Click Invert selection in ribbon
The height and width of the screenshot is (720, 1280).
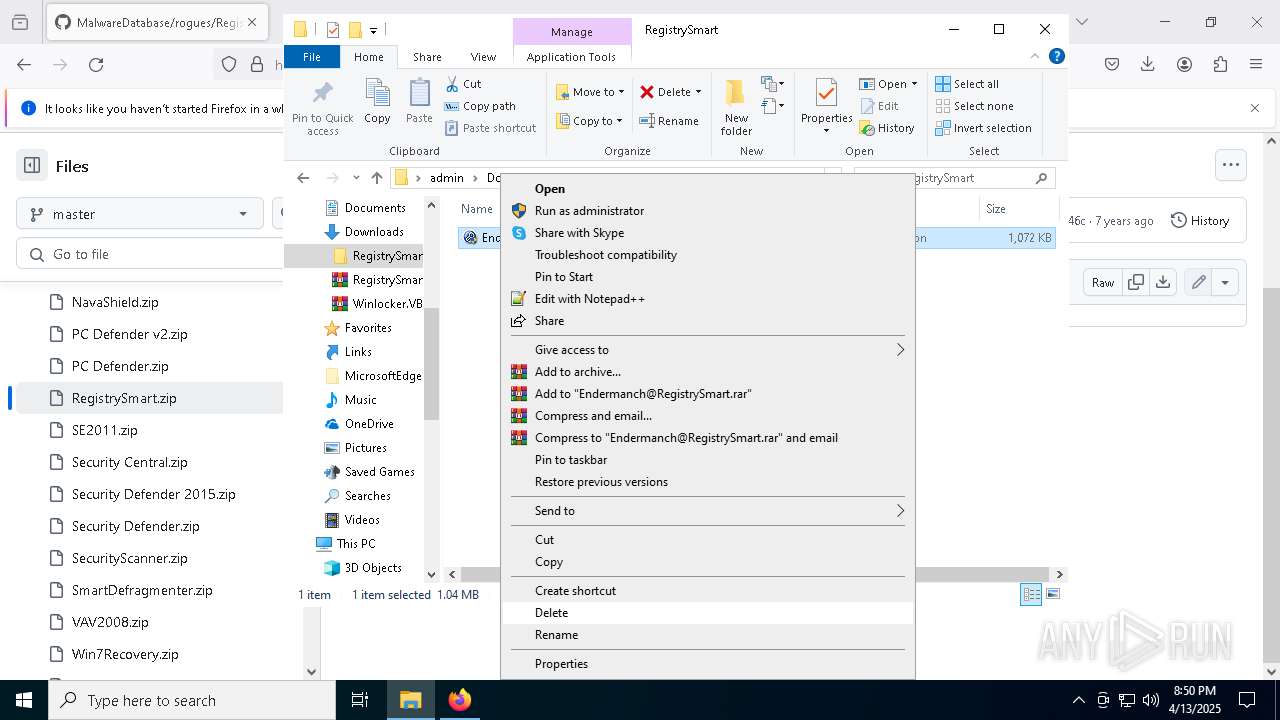tap(983, 128)
